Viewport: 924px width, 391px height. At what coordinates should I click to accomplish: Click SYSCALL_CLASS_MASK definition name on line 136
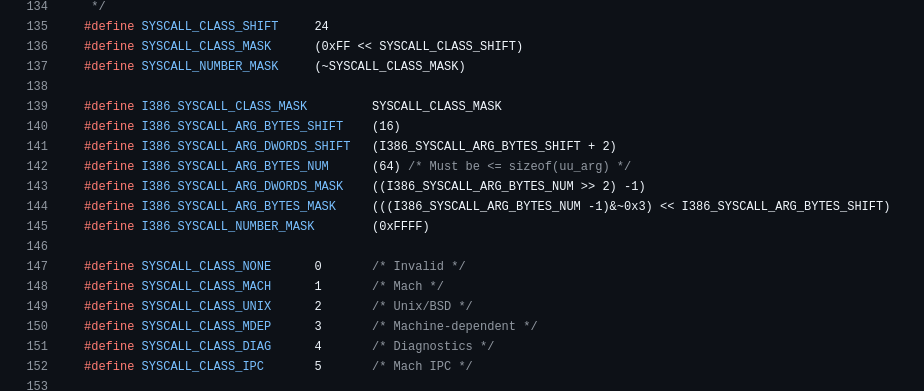(206, 47)
